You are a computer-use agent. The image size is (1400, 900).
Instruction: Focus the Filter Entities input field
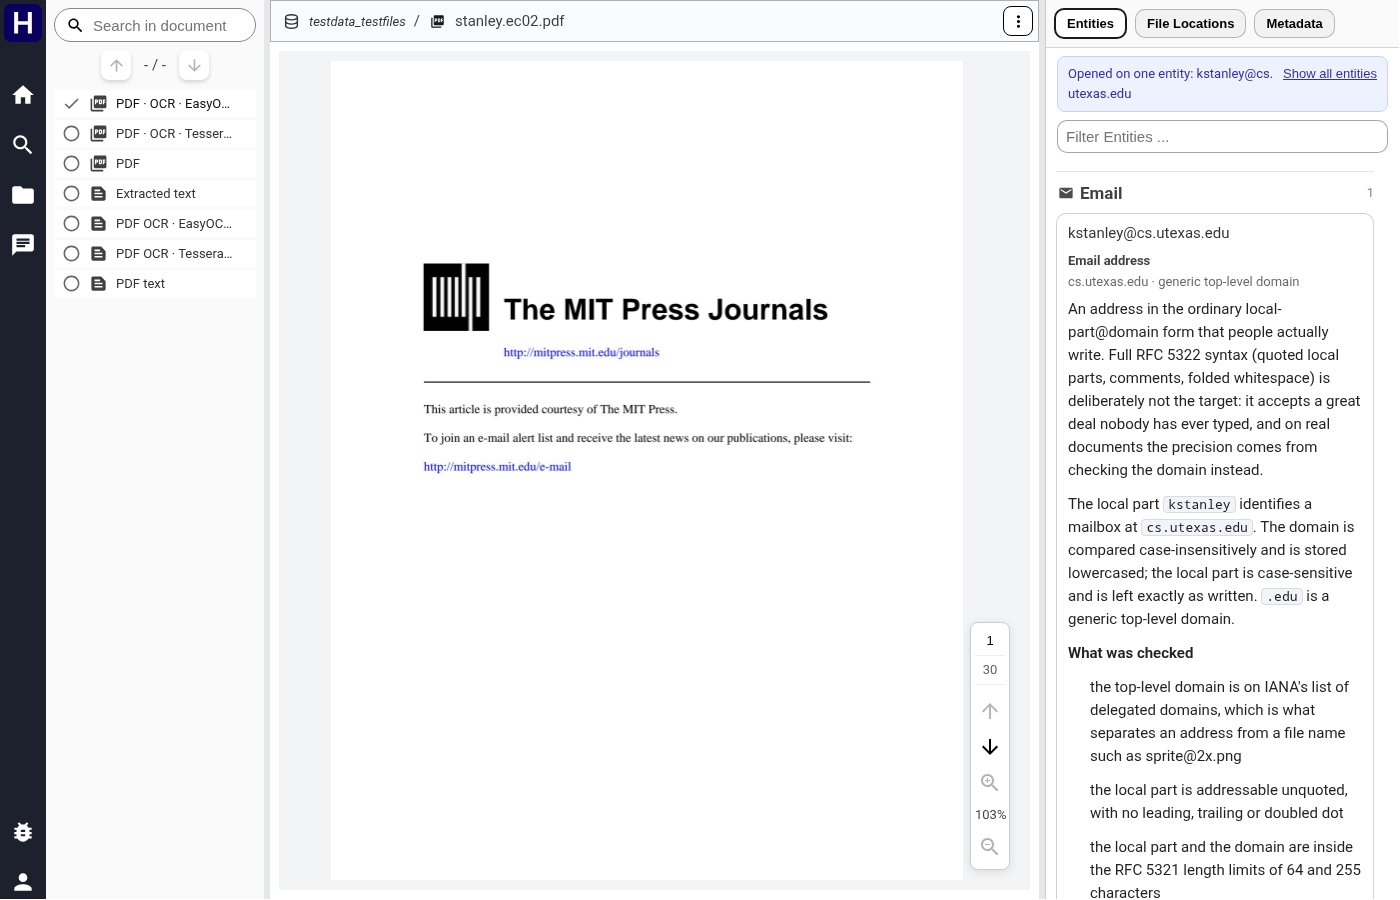[x=1222, y=137]
